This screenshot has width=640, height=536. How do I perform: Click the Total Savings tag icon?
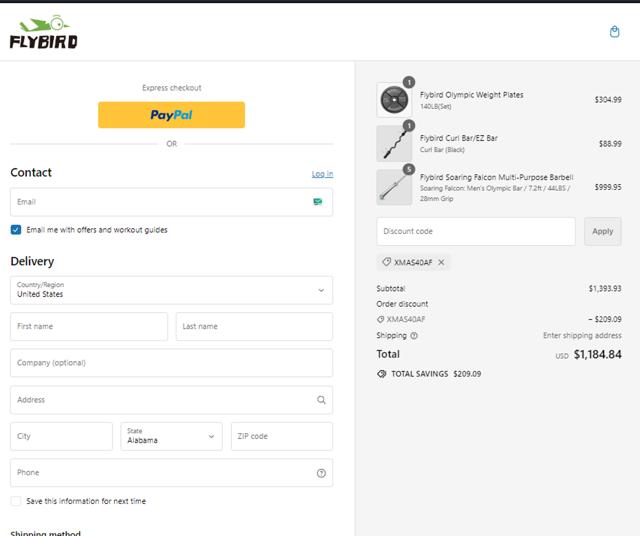(x=382, y=374)
